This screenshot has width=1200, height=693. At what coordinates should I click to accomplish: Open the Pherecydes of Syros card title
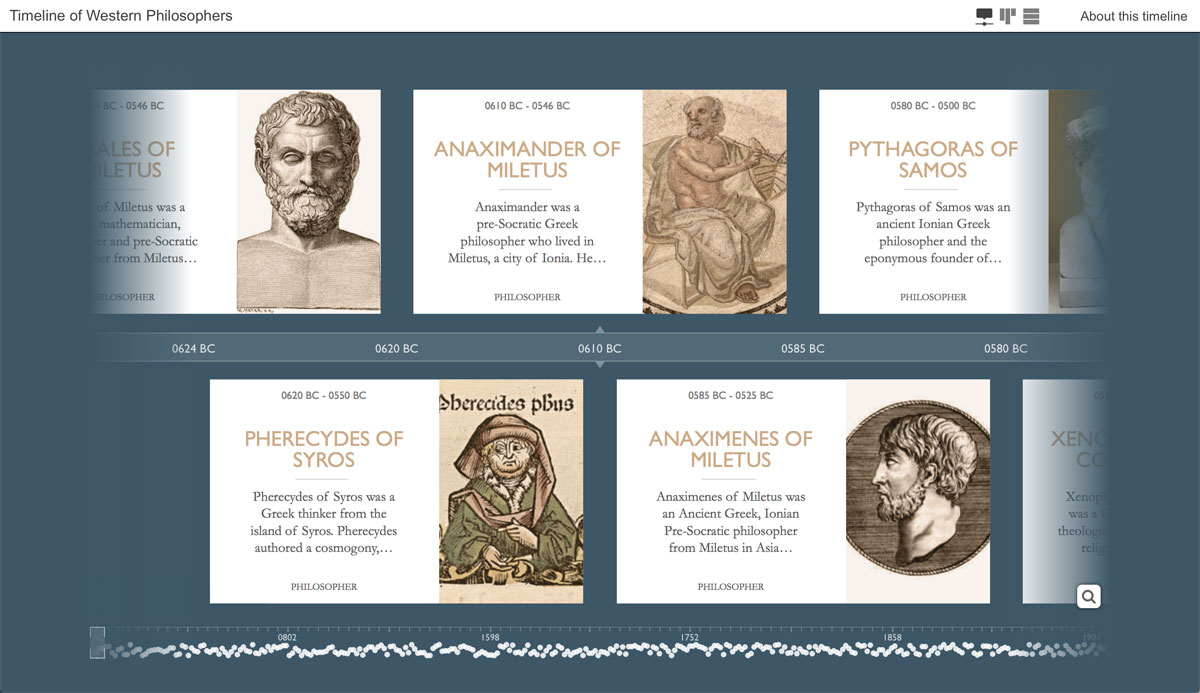[x=324, y=449]
